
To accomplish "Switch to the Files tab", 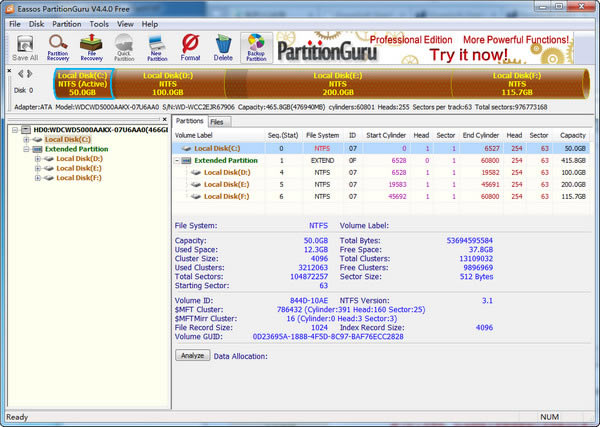I will tap(219, 122).
